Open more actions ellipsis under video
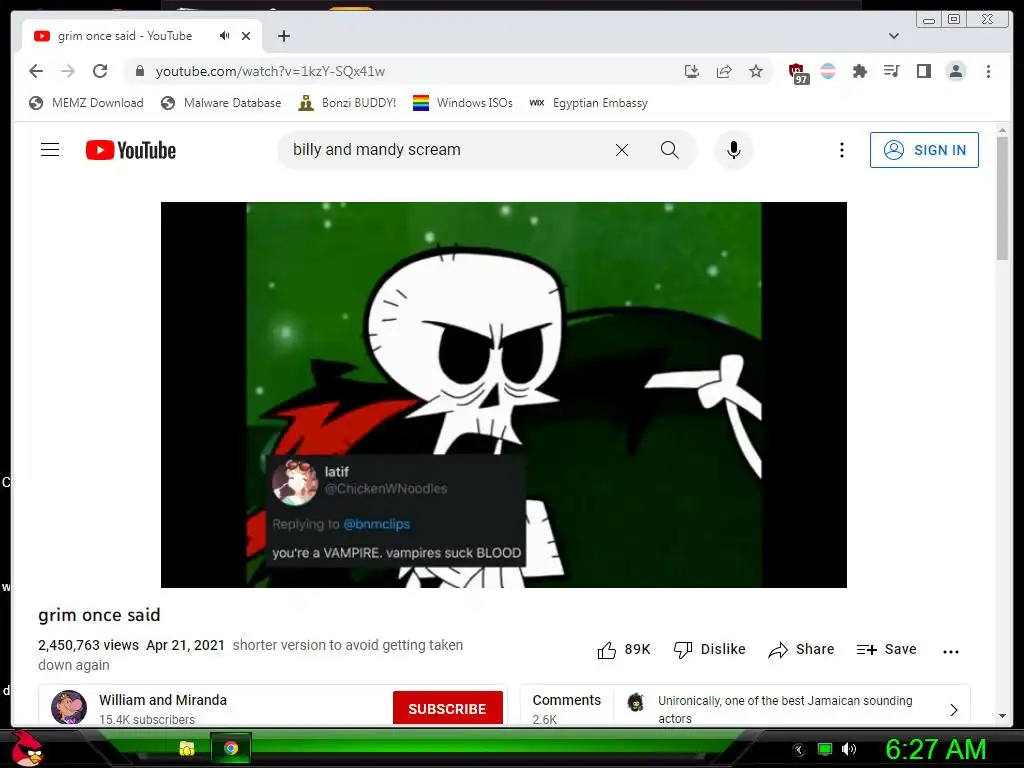This screenshot has height=768, width=1024. (951, 651)
